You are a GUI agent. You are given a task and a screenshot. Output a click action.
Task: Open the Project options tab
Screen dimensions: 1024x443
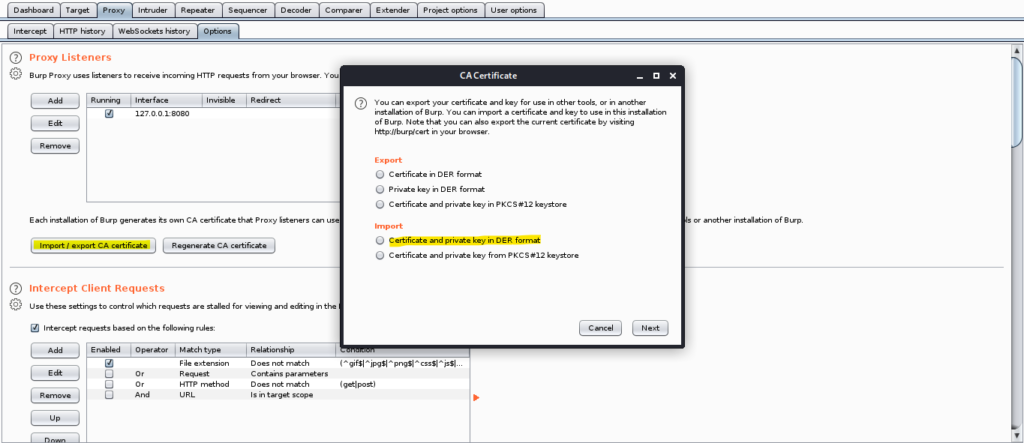[450, 10]
